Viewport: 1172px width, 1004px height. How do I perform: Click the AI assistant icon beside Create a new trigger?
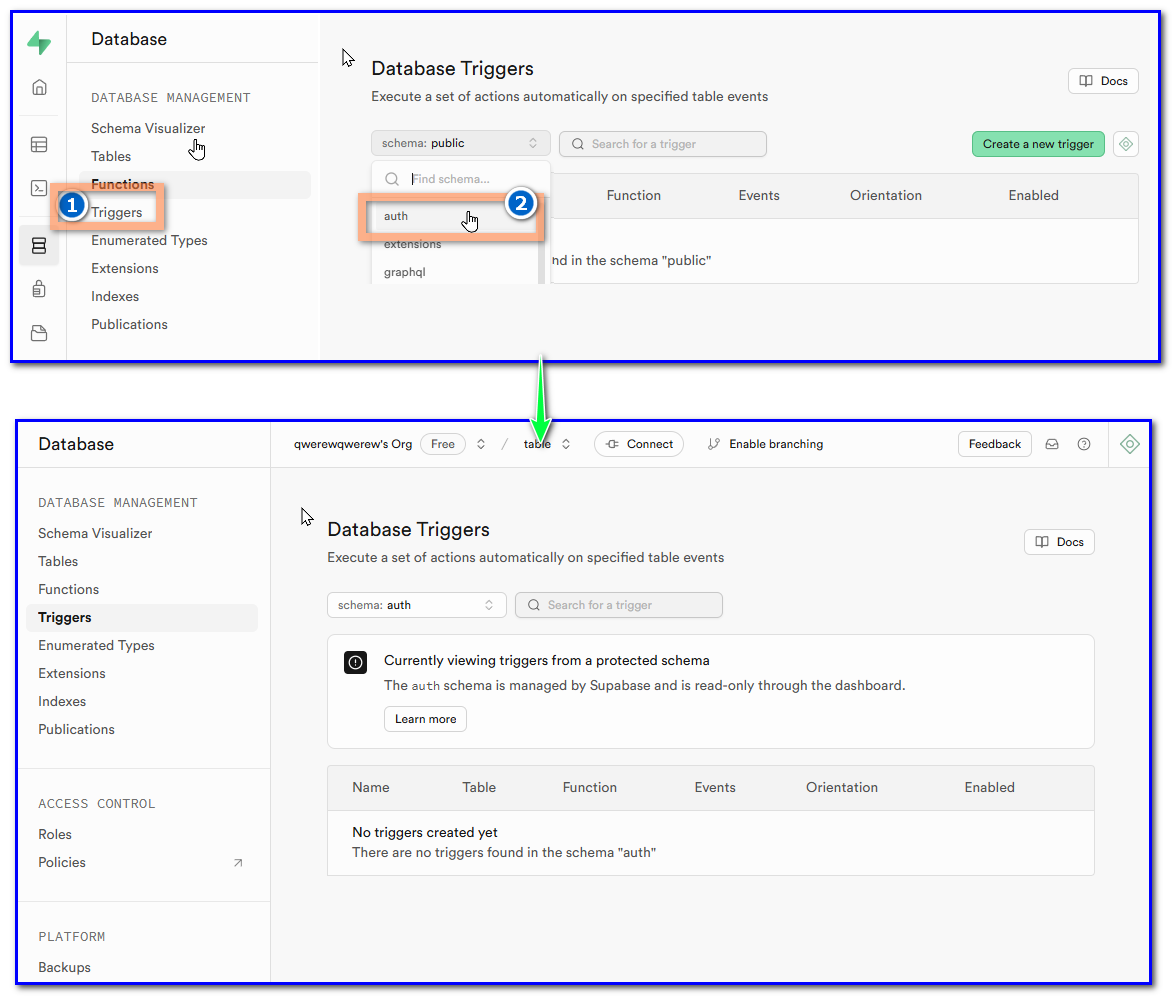1126,144
